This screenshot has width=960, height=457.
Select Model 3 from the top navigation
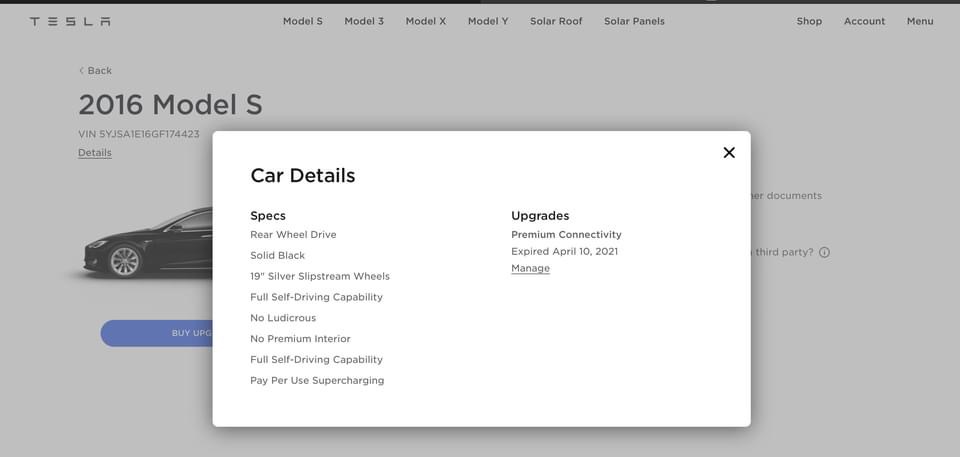click(x=364, y=21)
